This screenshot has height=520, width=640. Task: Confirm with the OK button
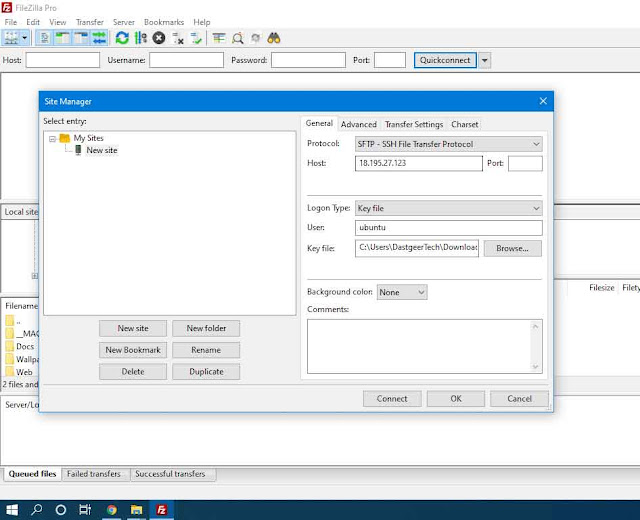point(456,398)
